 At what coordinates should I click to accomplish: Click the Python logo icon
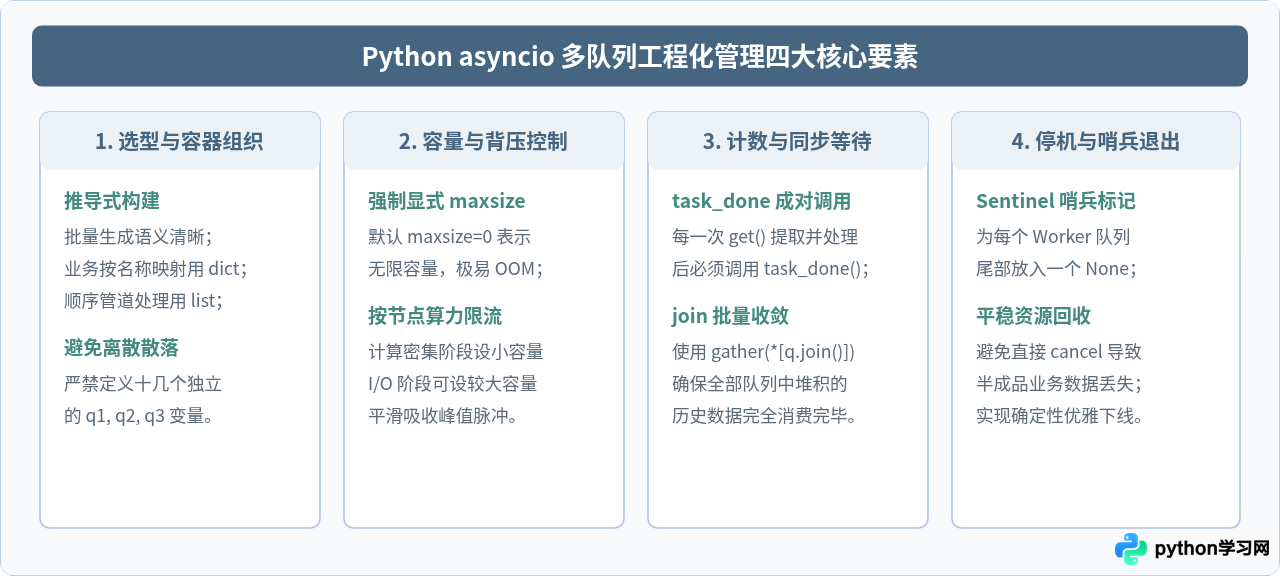pos(1131,549)
